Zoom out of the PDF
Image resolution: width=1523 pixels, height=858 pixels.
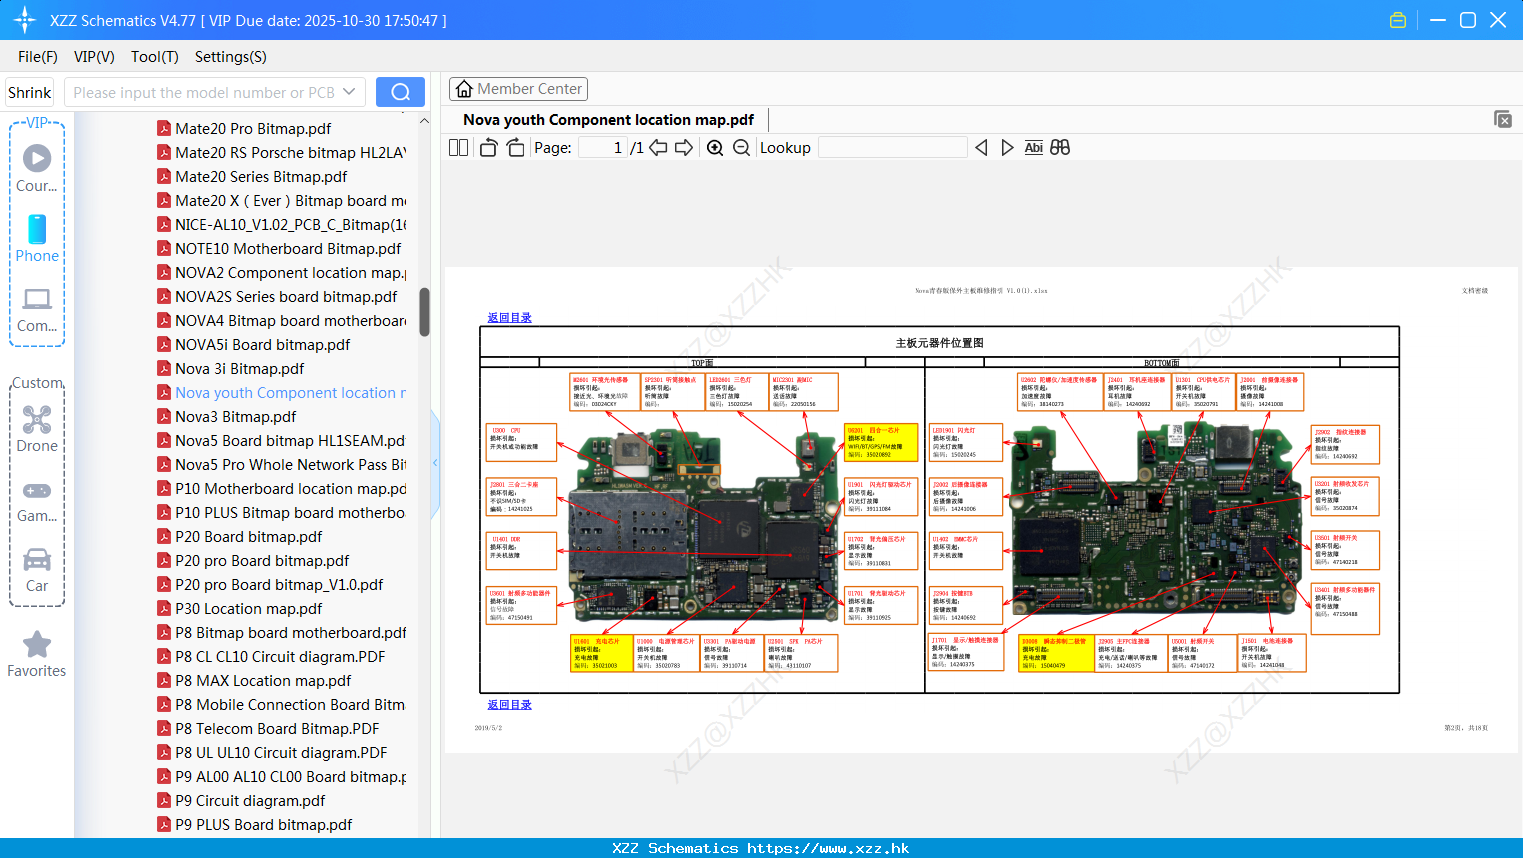(x=741, y=148)
